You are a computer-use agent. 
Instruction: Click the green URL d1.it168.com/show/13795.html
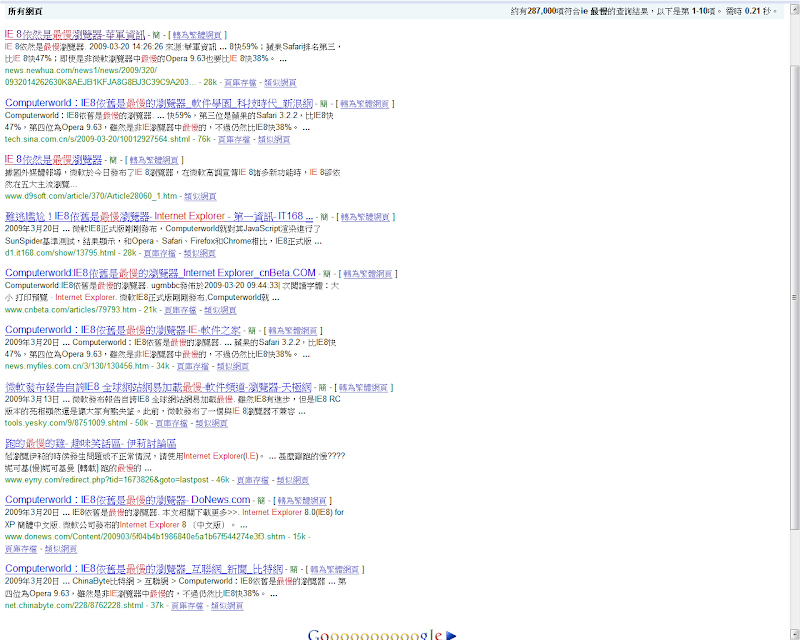click(61, 253)
